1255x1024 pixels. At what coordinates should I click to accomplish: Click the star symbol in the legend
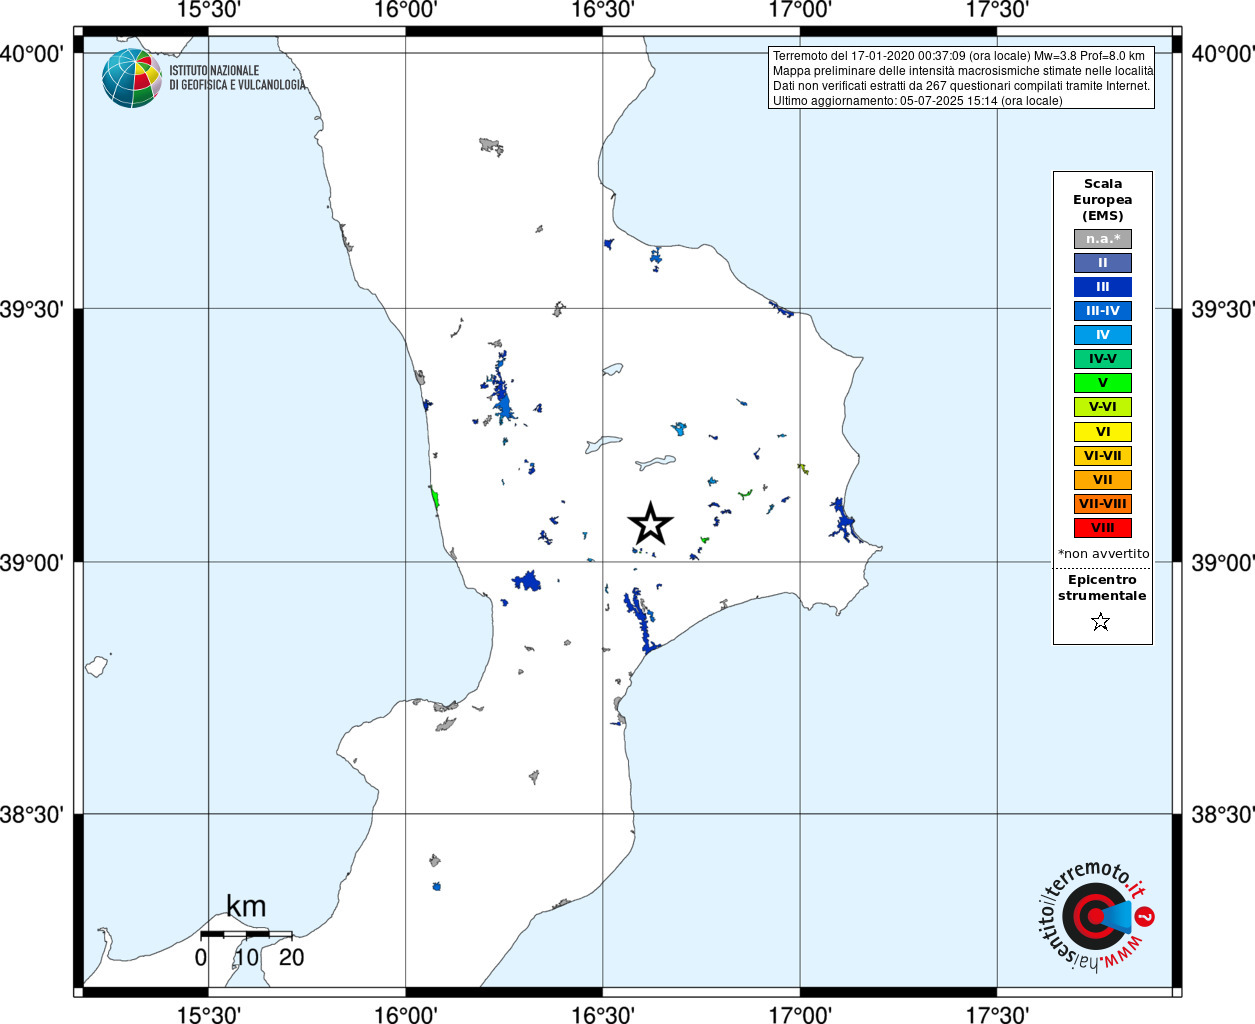(x=1101, y=622)
